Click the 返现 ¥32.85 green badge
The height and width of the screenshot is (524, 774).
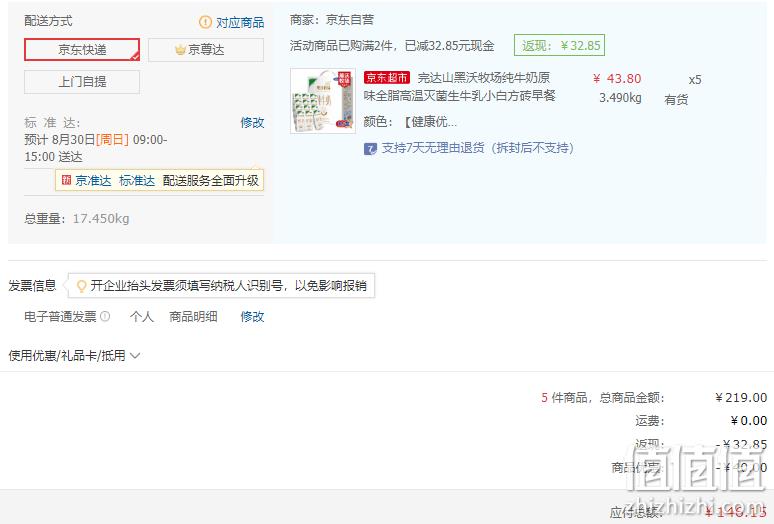tap(559, 46)
